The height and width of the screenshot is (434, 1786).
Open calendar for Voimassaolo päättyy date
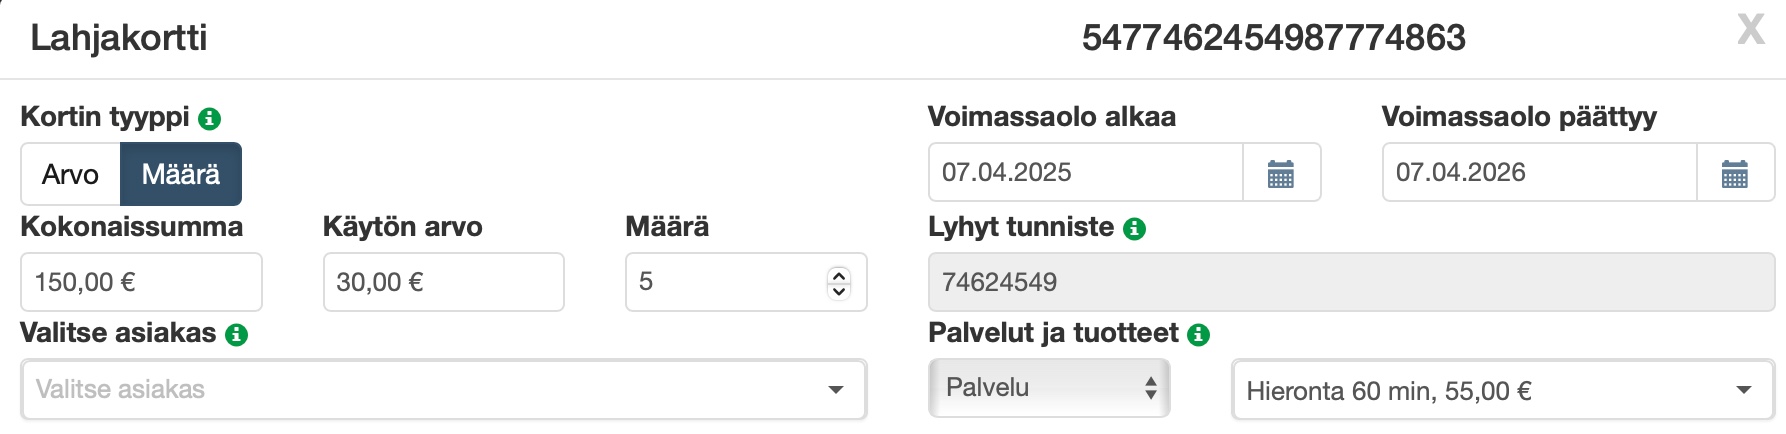point(1735,173)
